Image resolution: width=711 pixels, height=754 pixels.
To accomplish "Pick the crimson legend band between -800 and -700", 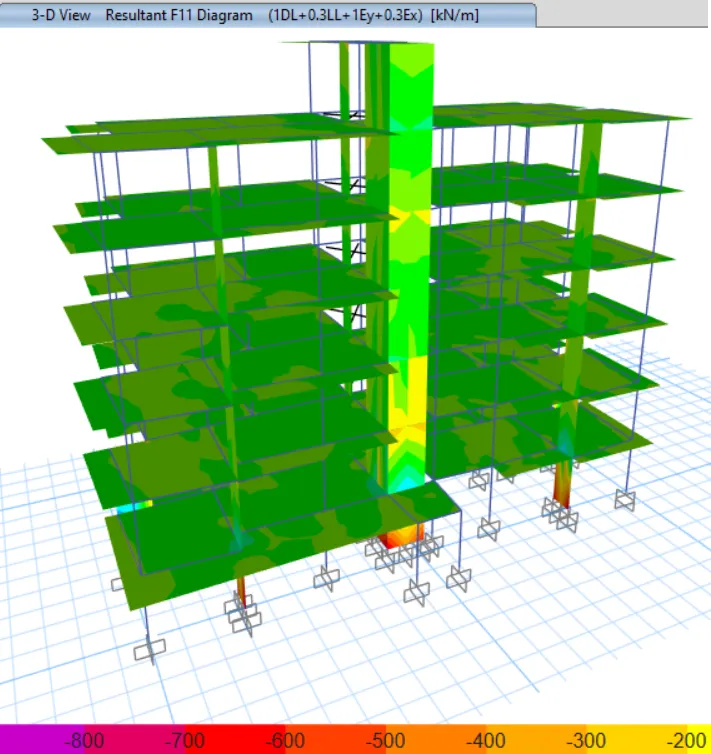I will pyautogui.click(x=135, y=740).
